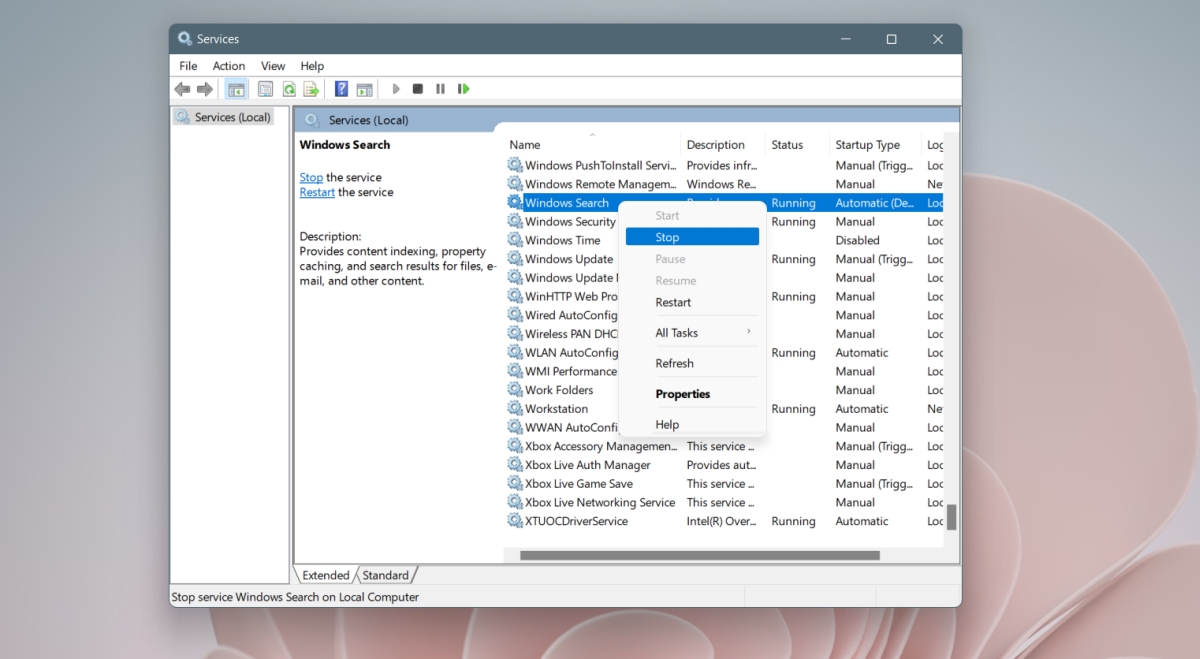The height and width of the screenshot is (659, 1200).
Task: Open the Action menu
Action: [x=229, y=66]
